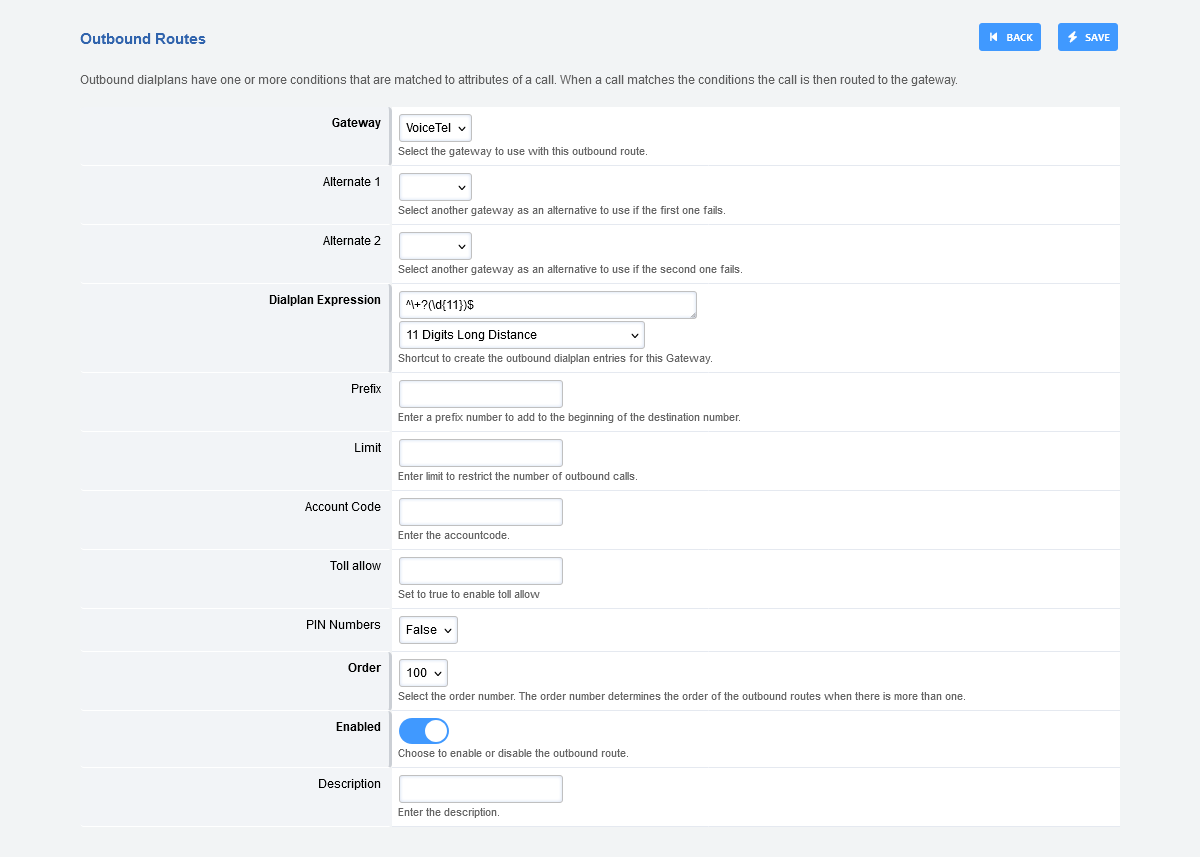Click the back arrow icon on Back

[993, 37]
